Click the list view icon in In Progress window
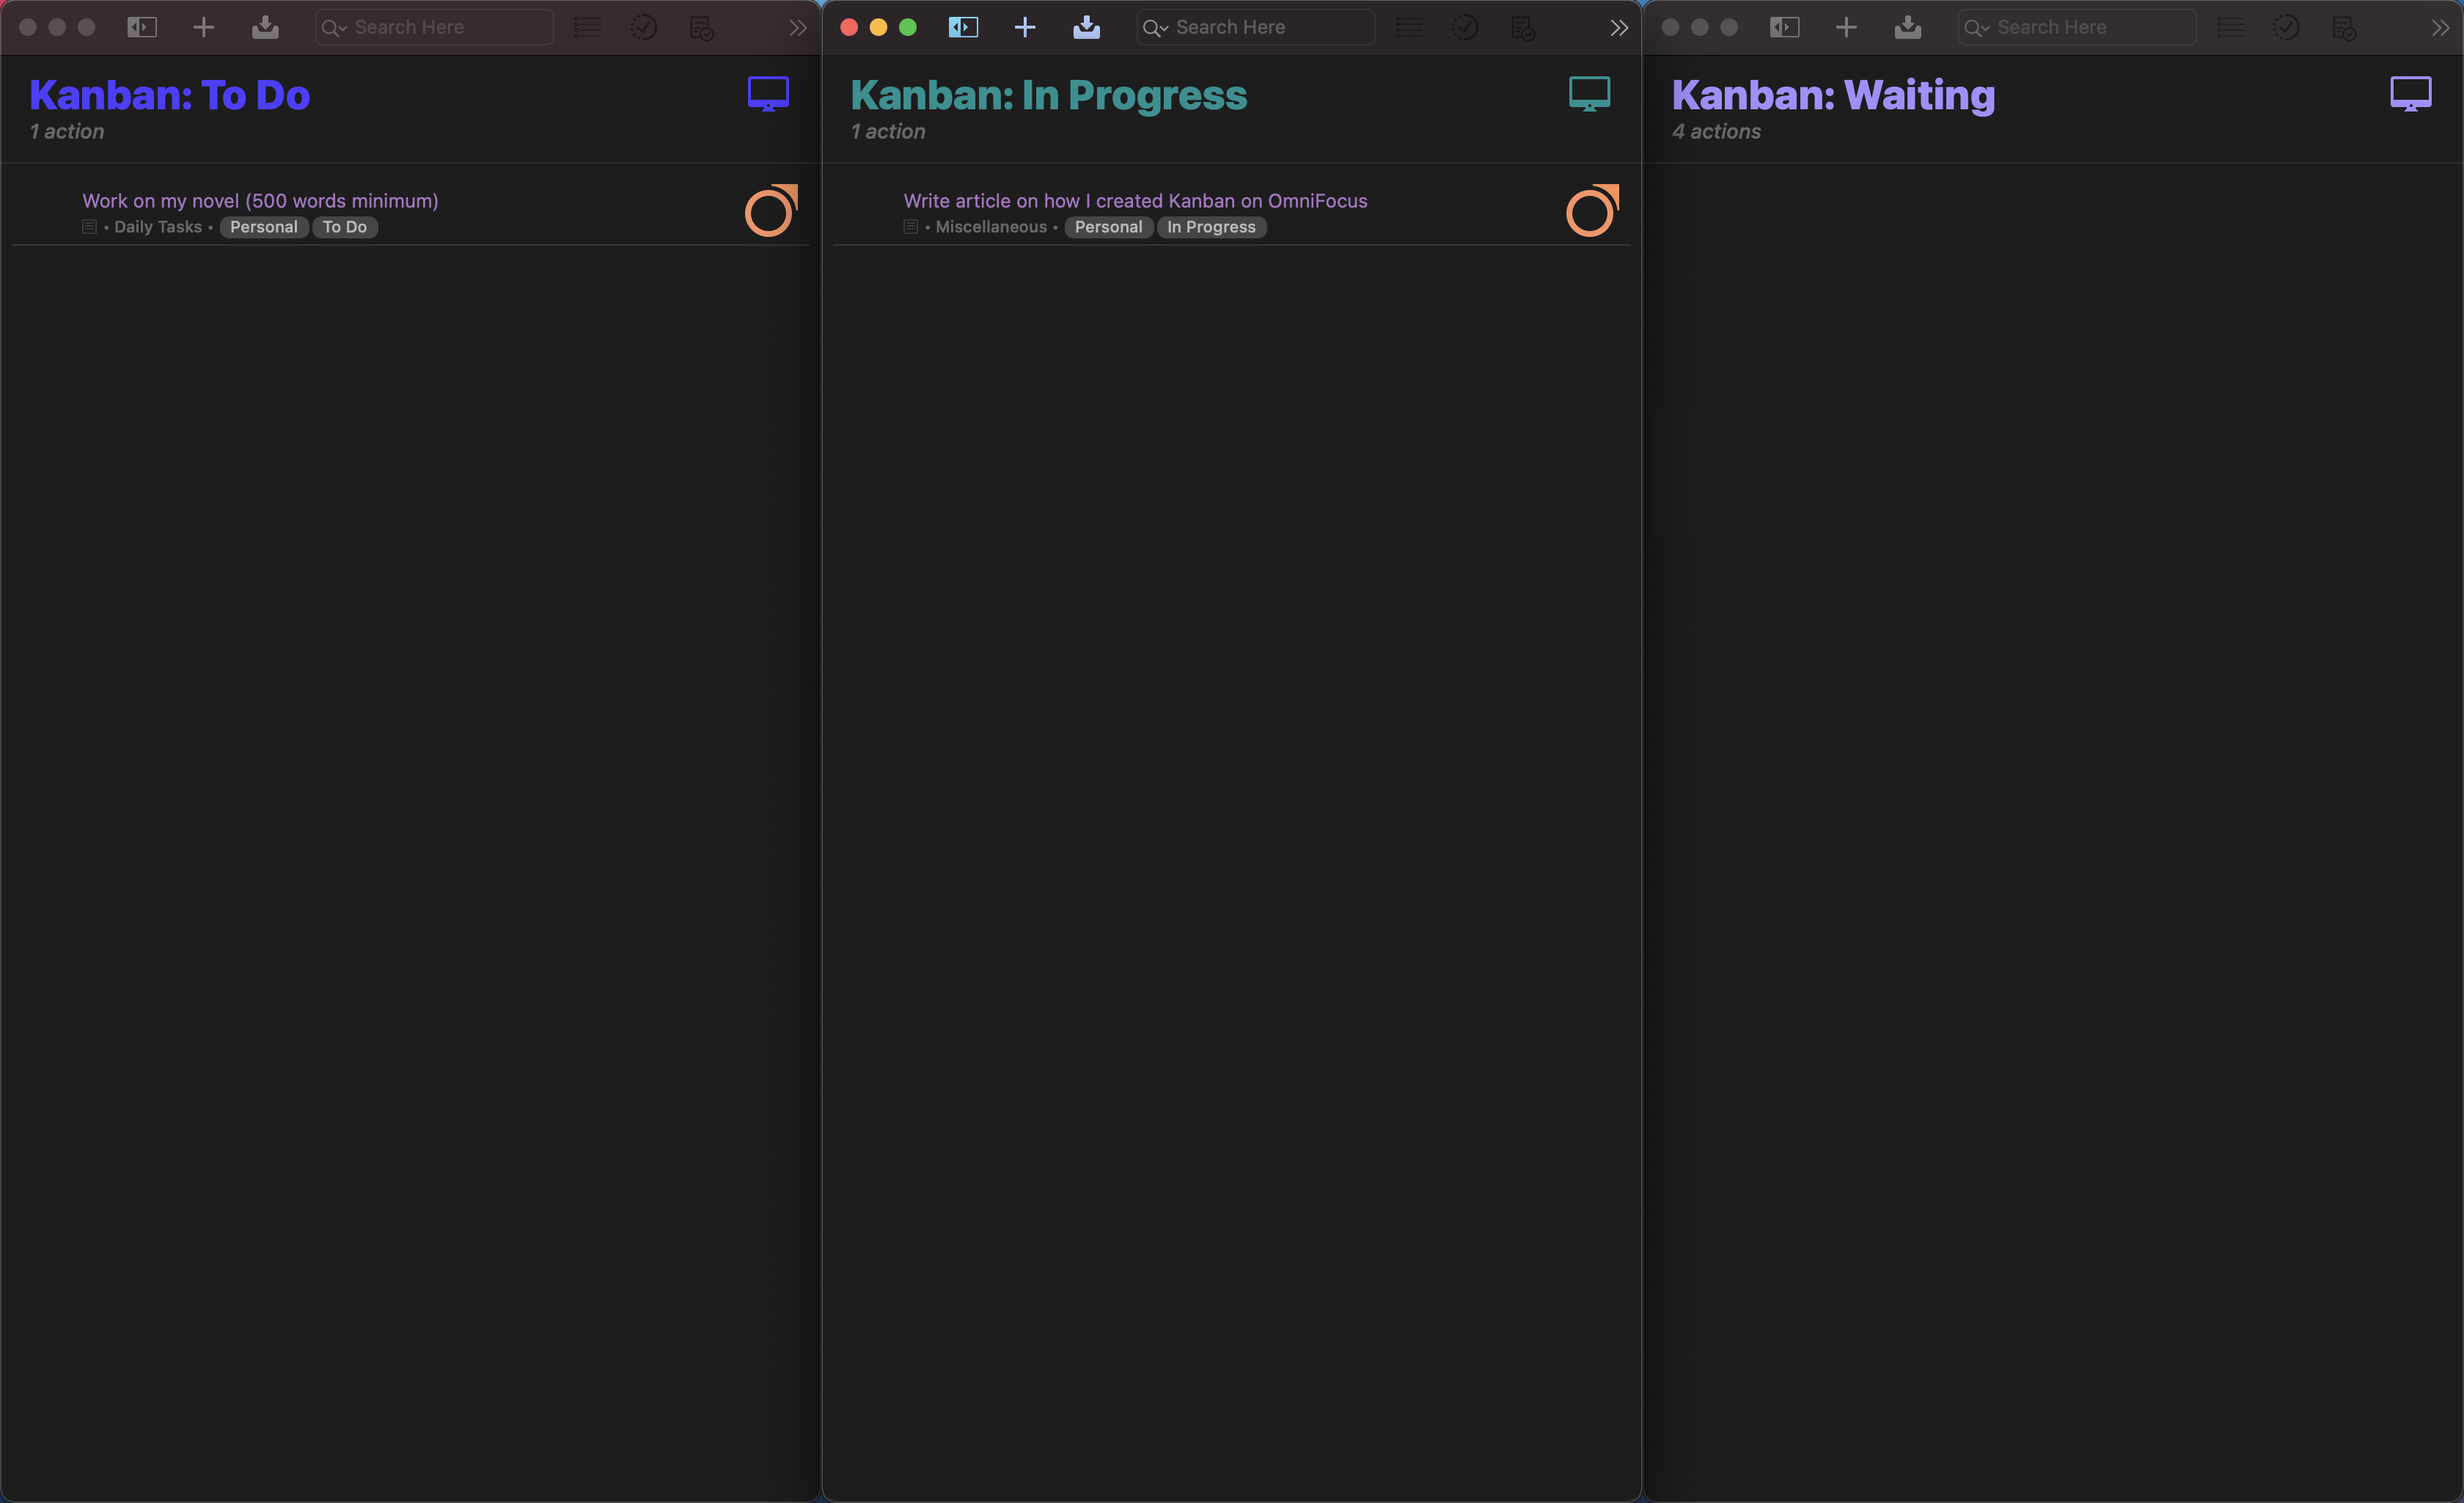2464x1503 pixels. (1409, 27)
